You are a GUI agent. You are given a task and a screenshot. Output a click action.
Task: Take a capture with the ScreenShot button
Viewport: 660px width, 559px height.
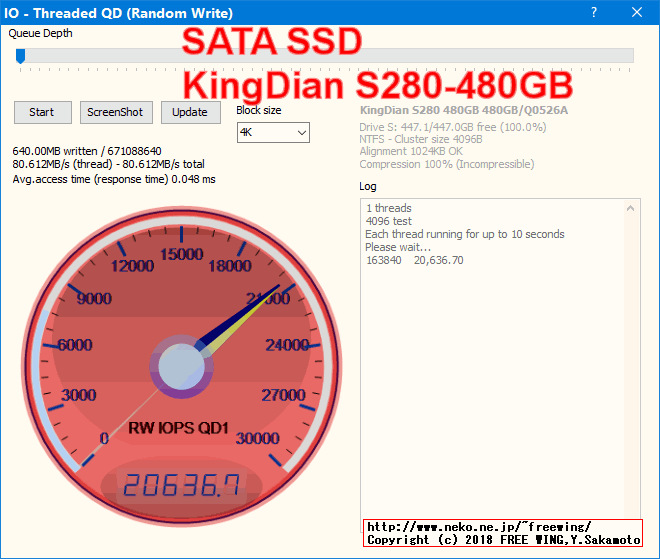tap(116, 112)
